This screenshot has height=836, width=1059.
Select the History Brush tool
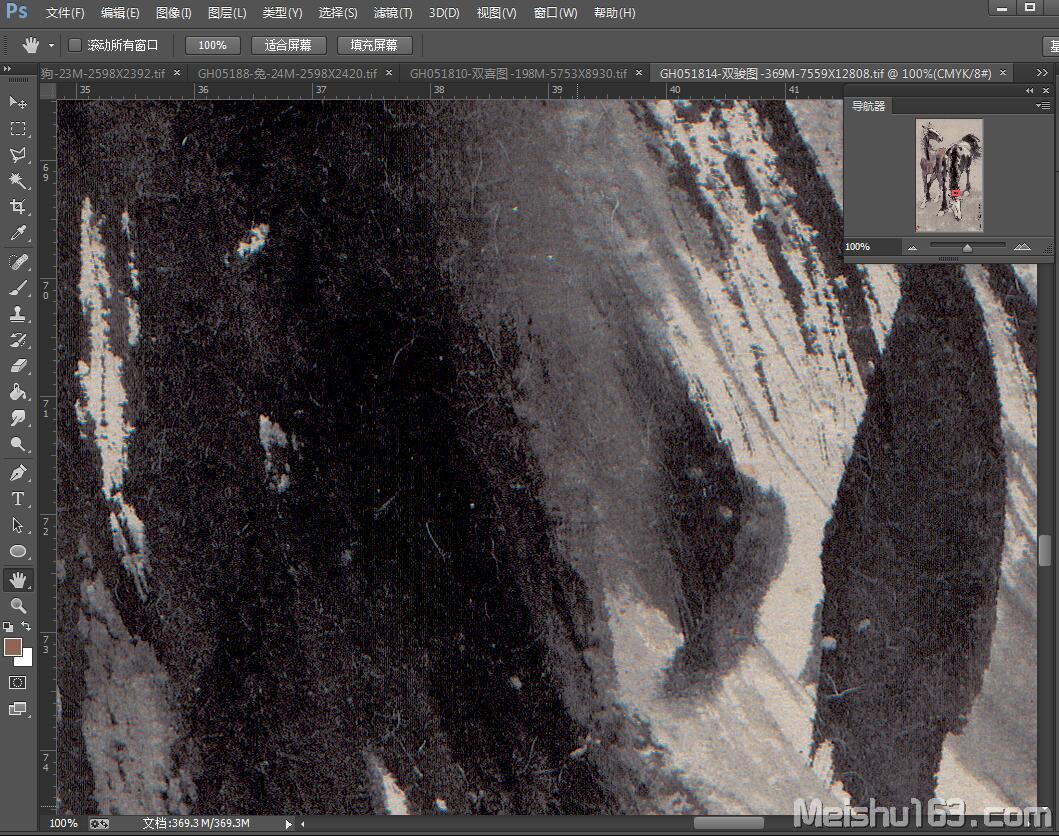(x=18, y=340)
